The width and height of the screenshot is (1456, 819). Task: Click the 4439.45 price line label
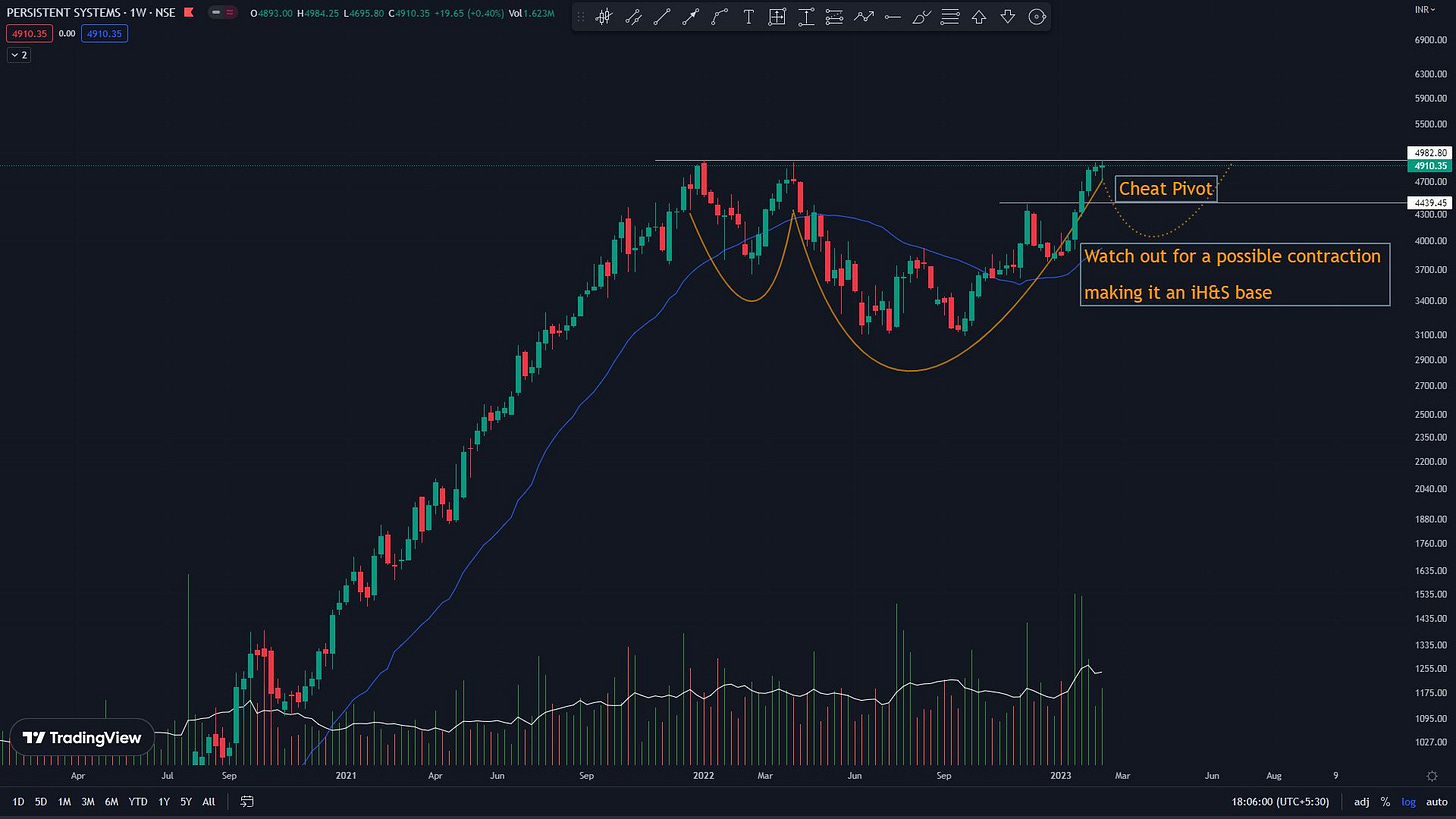coord(1431,202)
